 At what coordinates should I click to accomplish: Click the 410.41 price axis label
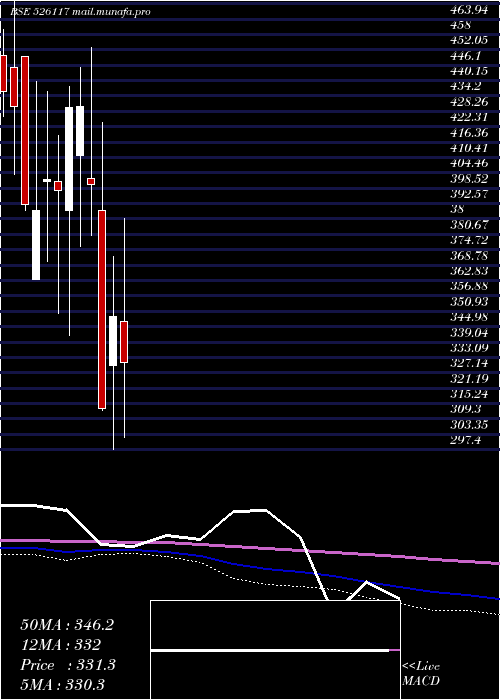coord(469,148)
